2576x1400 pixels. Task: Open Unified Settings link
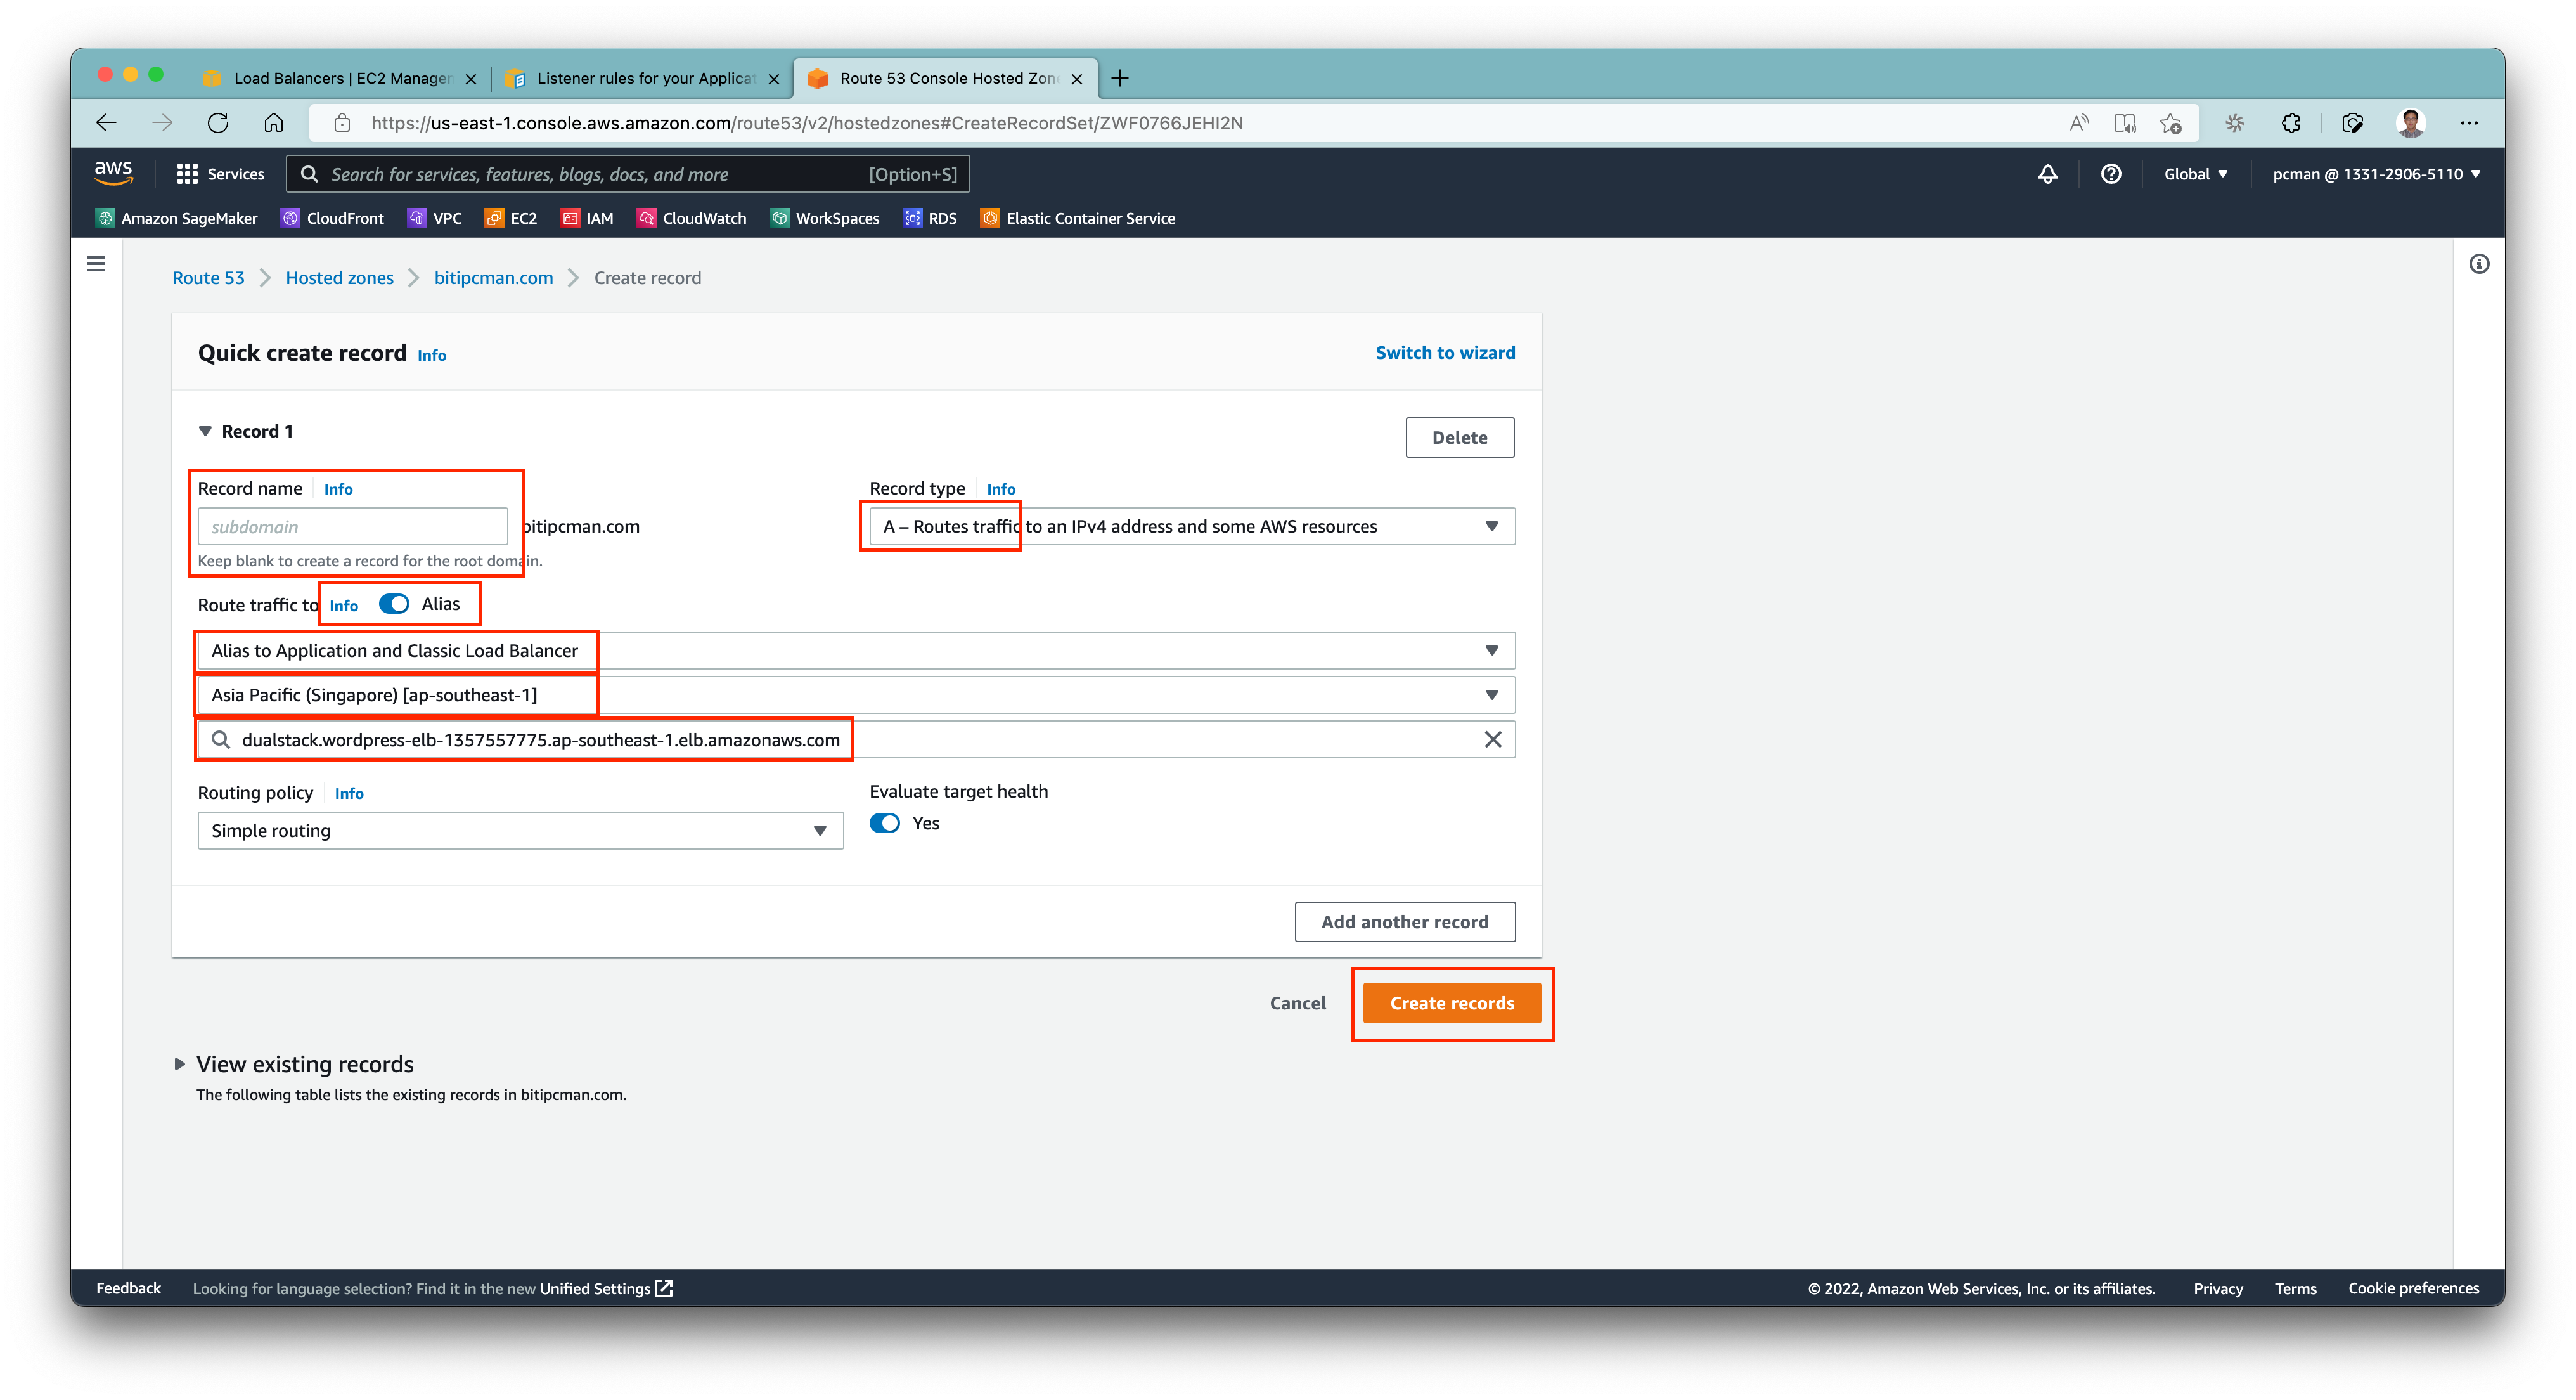point(606,1288)
